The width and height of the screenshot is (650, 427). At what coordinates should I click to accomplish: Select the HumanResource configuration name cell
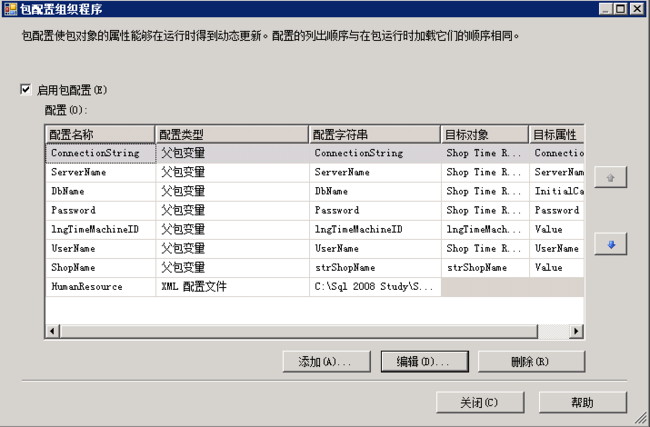[x=100, y=286]
